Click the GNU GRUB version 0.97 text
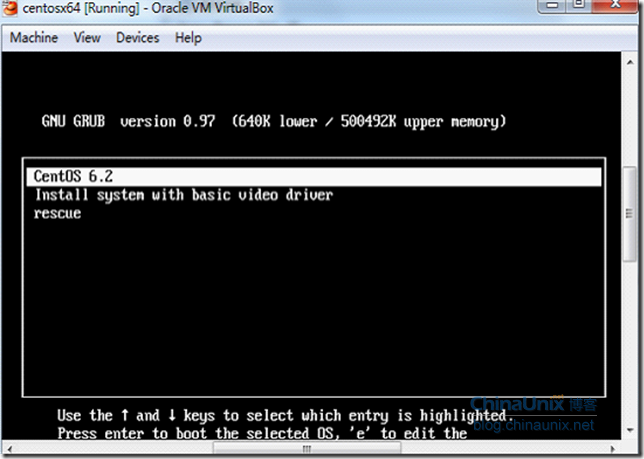644x459 pixels. click(x=129, y=122)
